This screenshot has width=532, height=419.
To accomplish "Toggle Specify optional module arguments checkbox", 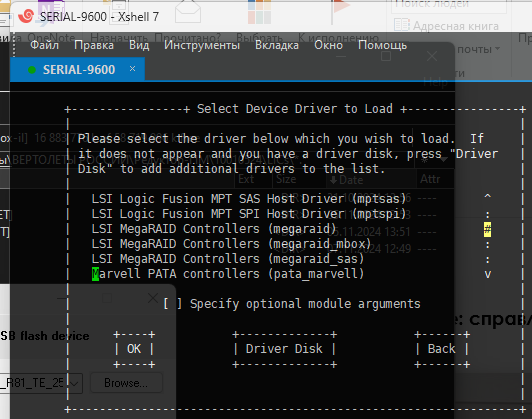I will click(x=172, y=304).
